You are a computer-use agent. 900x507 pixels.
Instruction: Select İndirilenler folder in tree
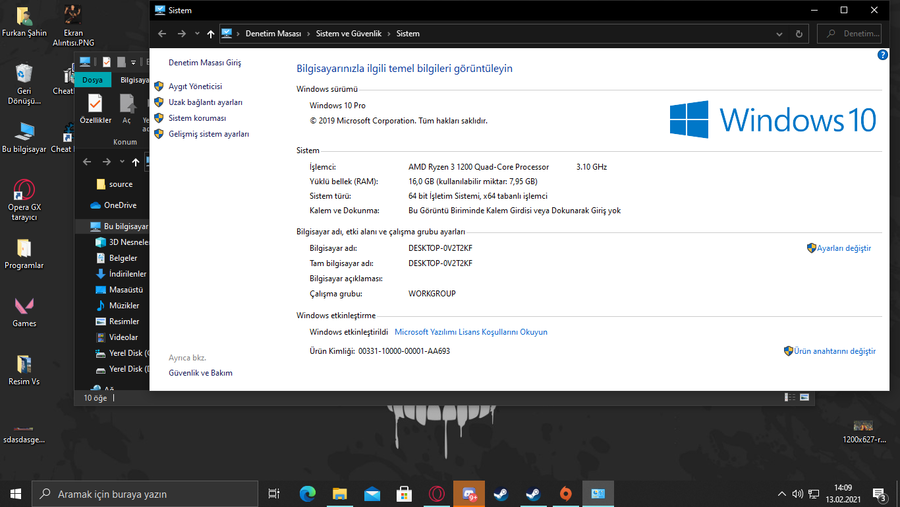click(x=121, y=274)
